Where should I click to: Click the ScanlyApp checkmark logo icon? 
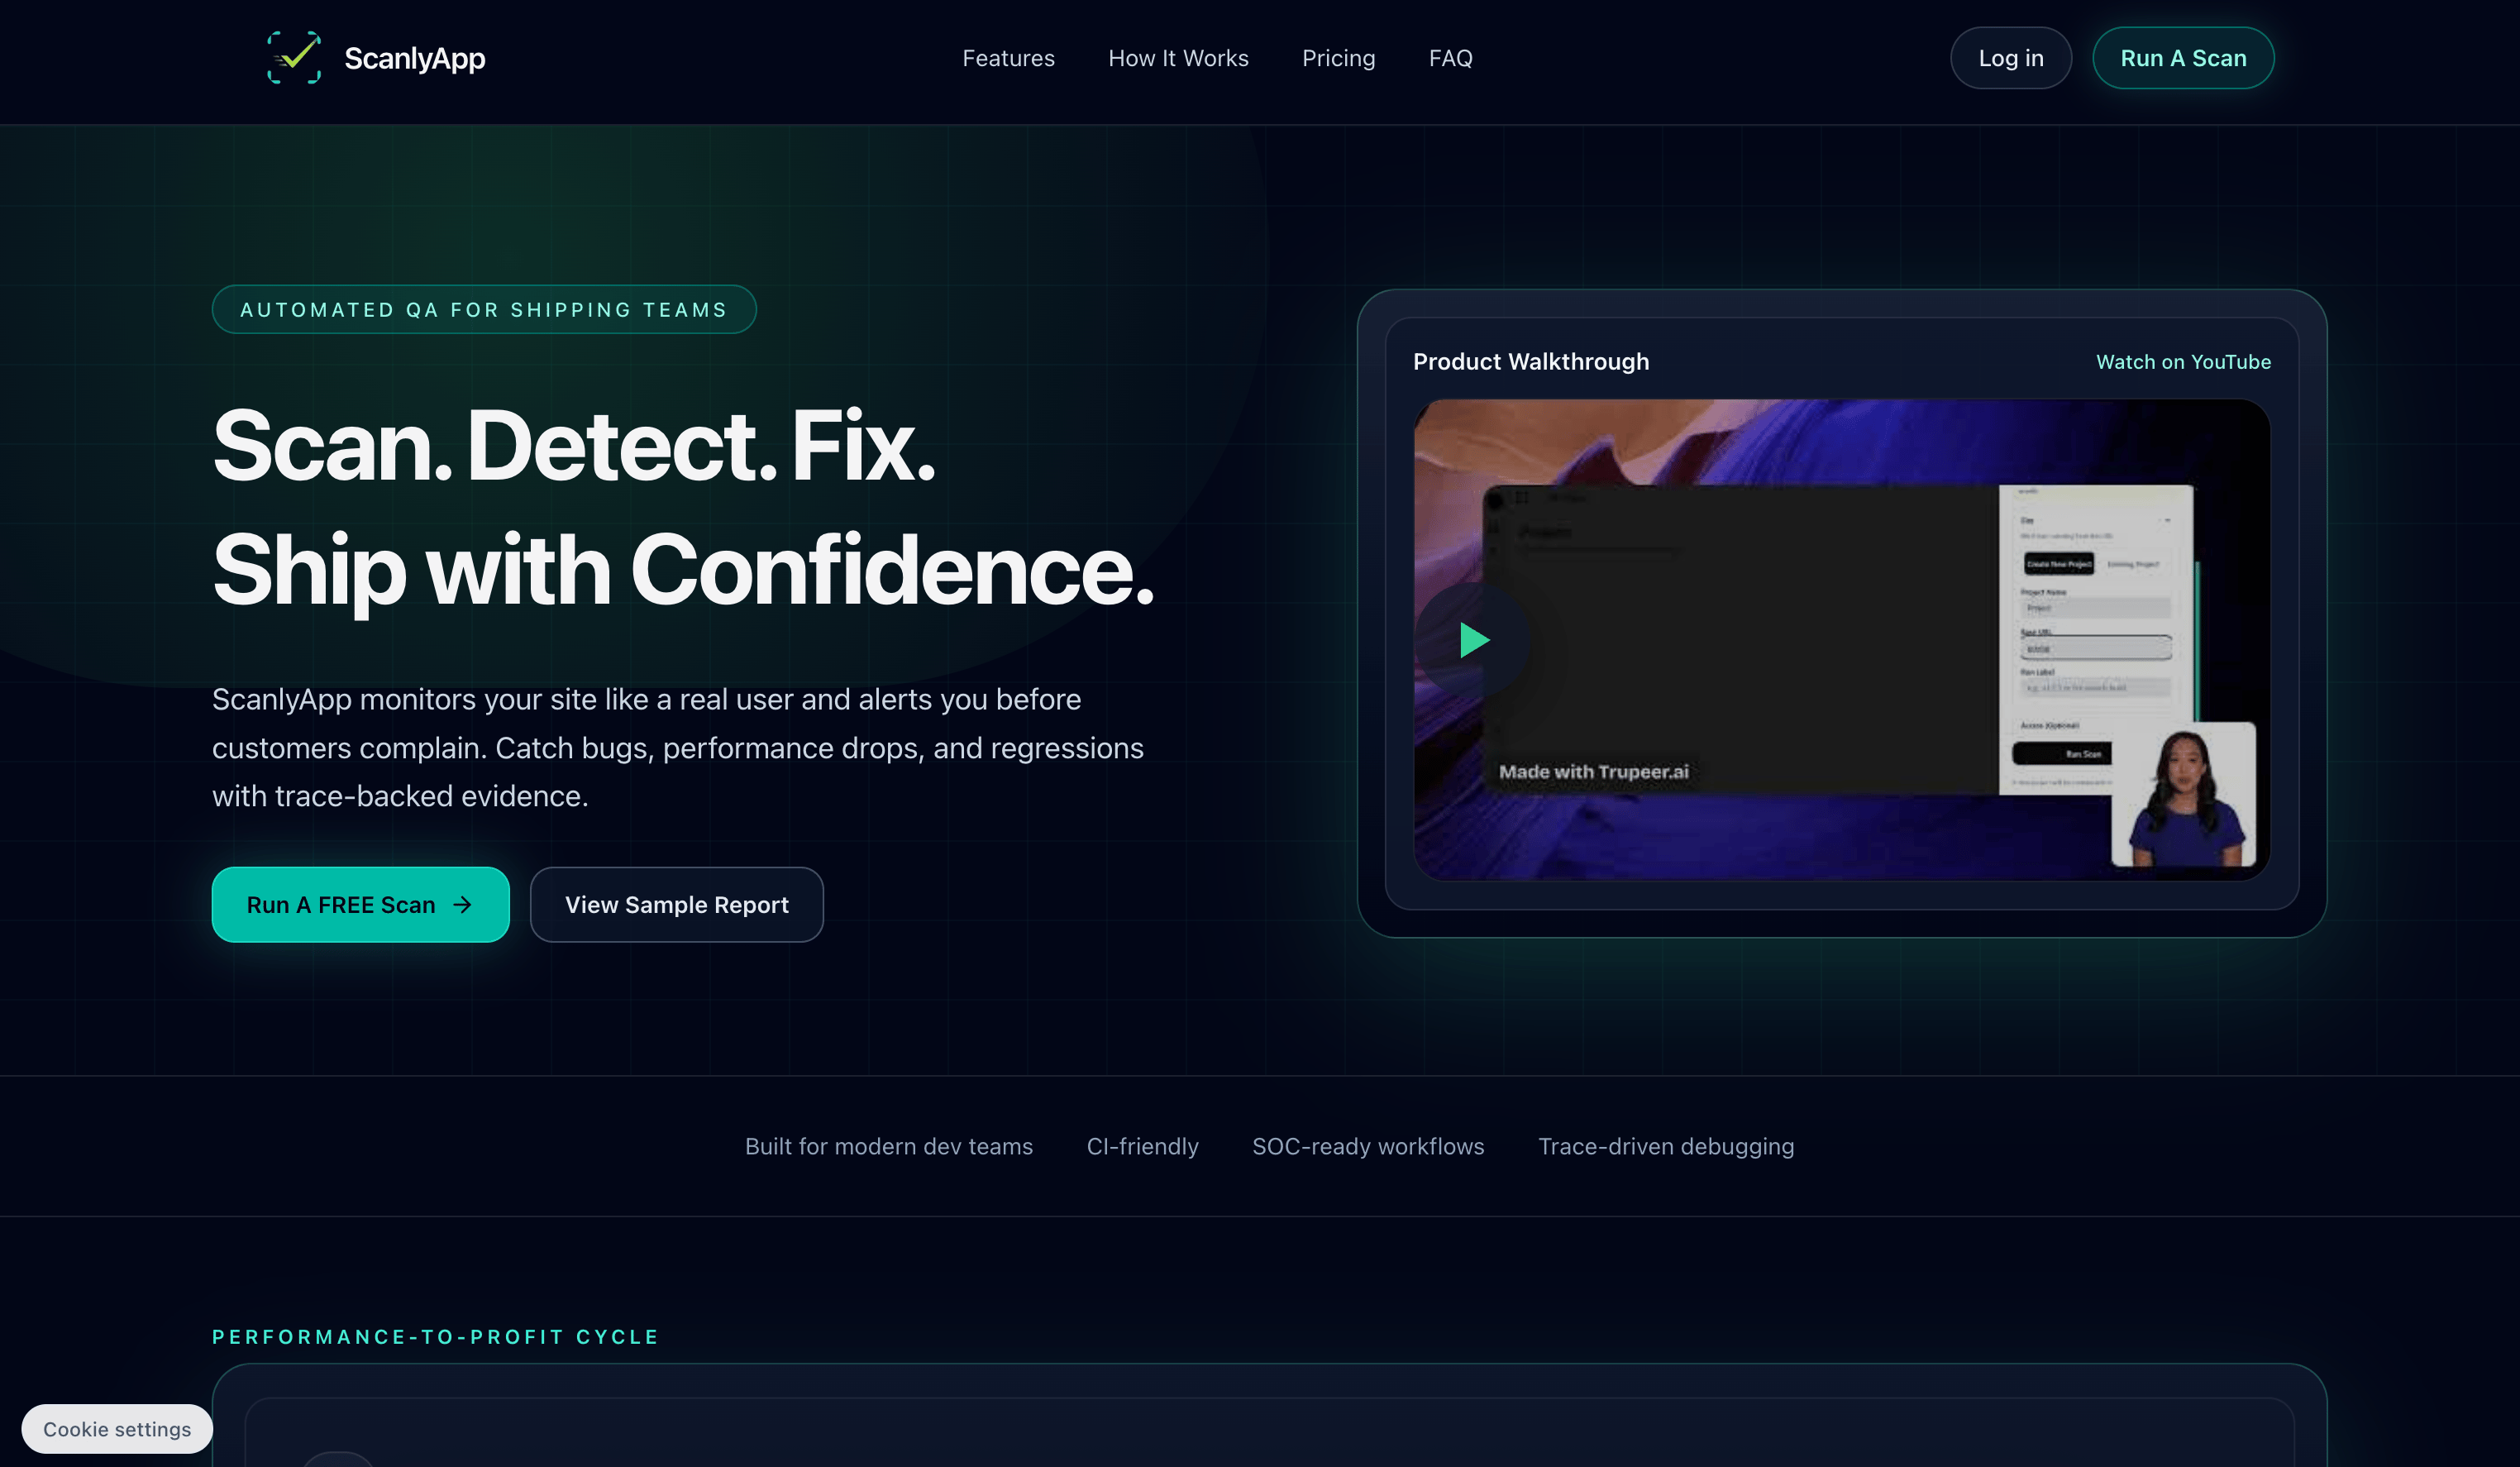pyautogui.click(x=294, y=58)
